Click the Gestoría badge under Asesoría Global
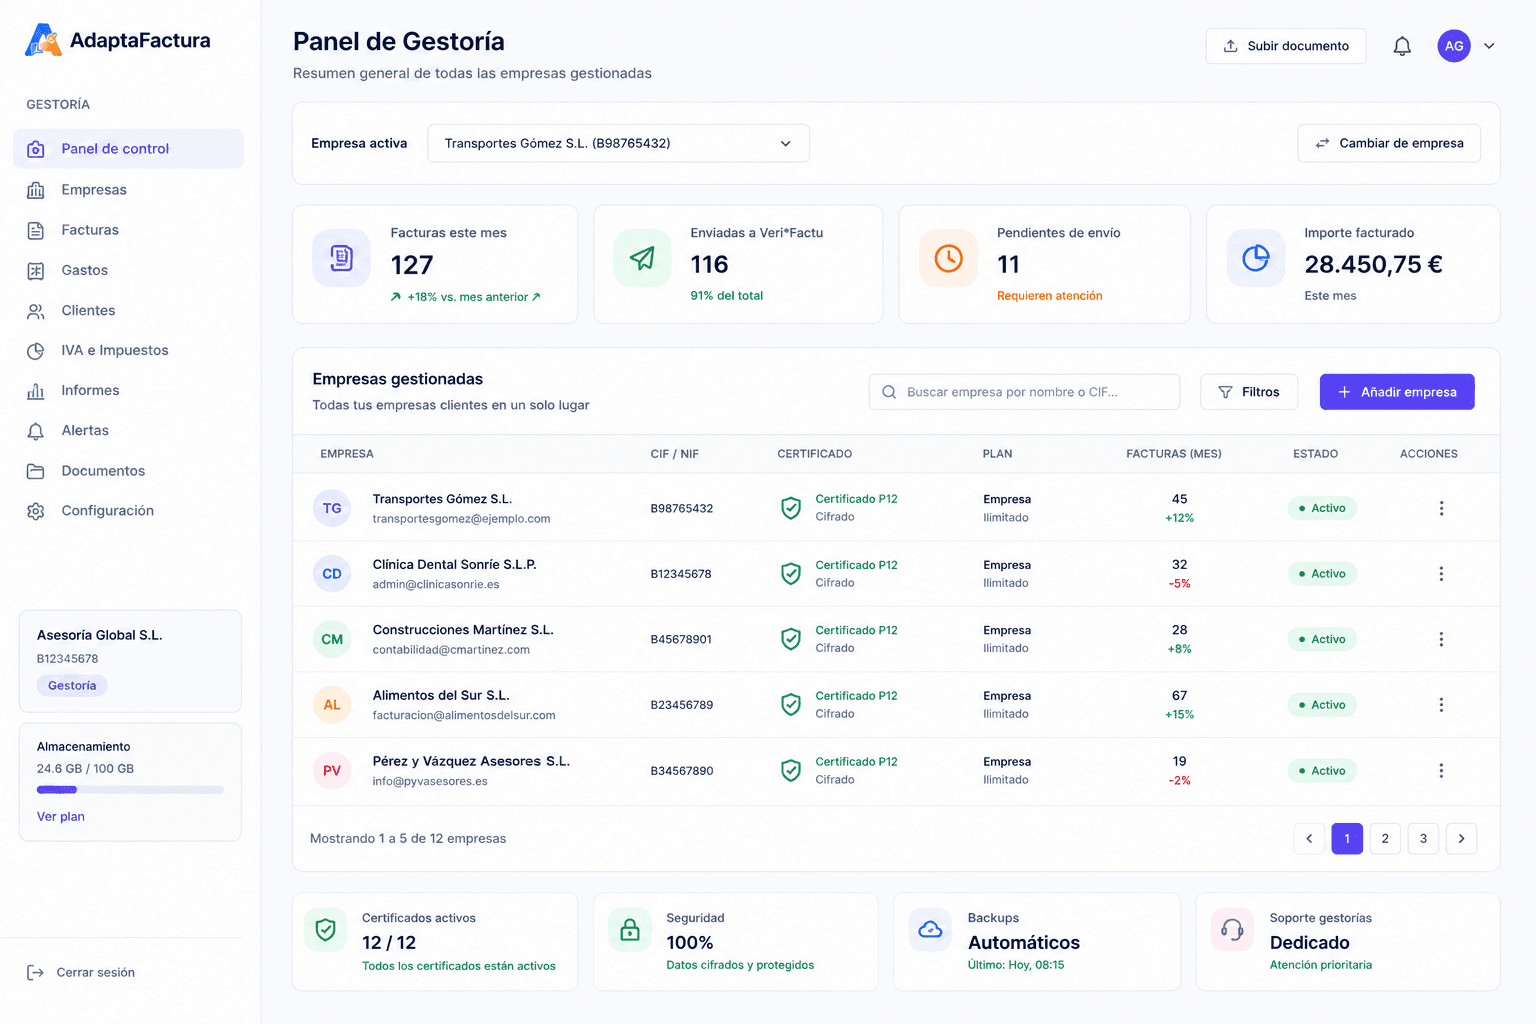This screenshot has height=1024, width=1536. [72, 686]
